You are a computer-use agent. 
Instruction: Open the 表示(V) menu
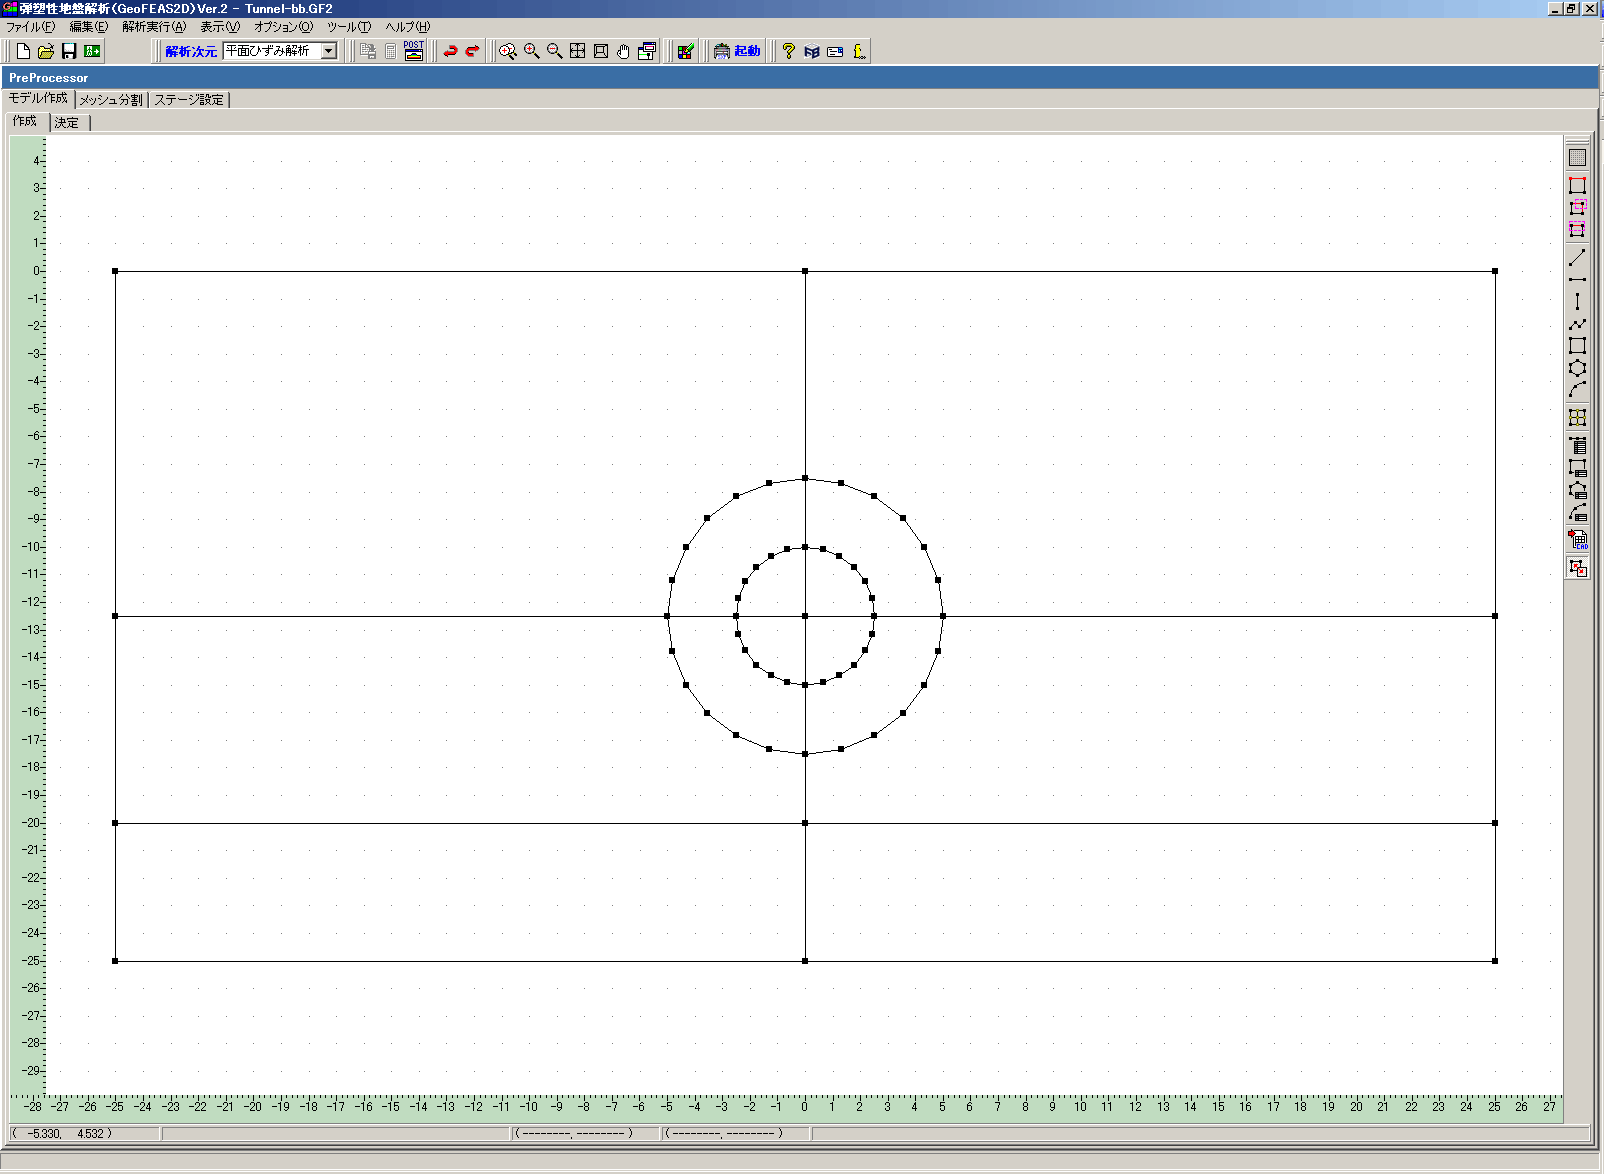click(x=220, y=27)
